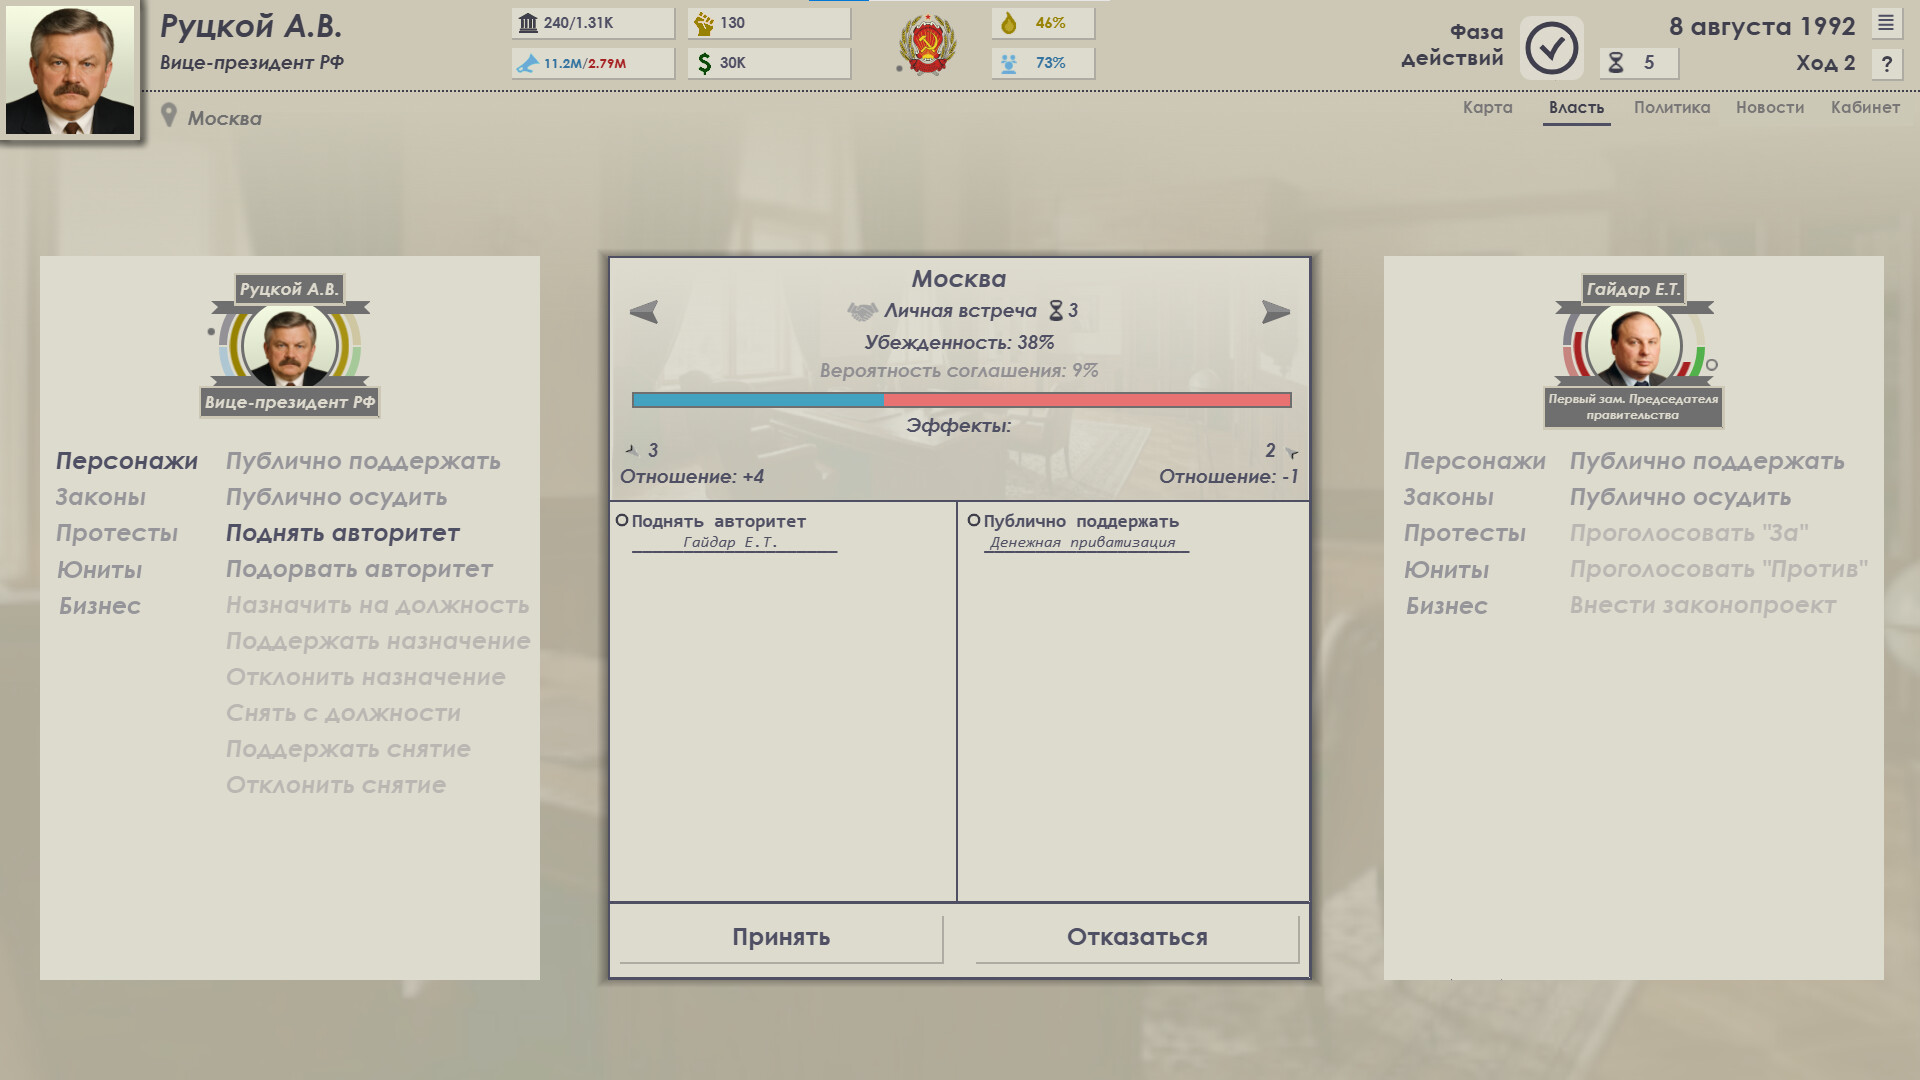Click the population support icon at 73%
This screenshot has height=1080, width=1920.
pyautogui.click(x=1008, y=63)
